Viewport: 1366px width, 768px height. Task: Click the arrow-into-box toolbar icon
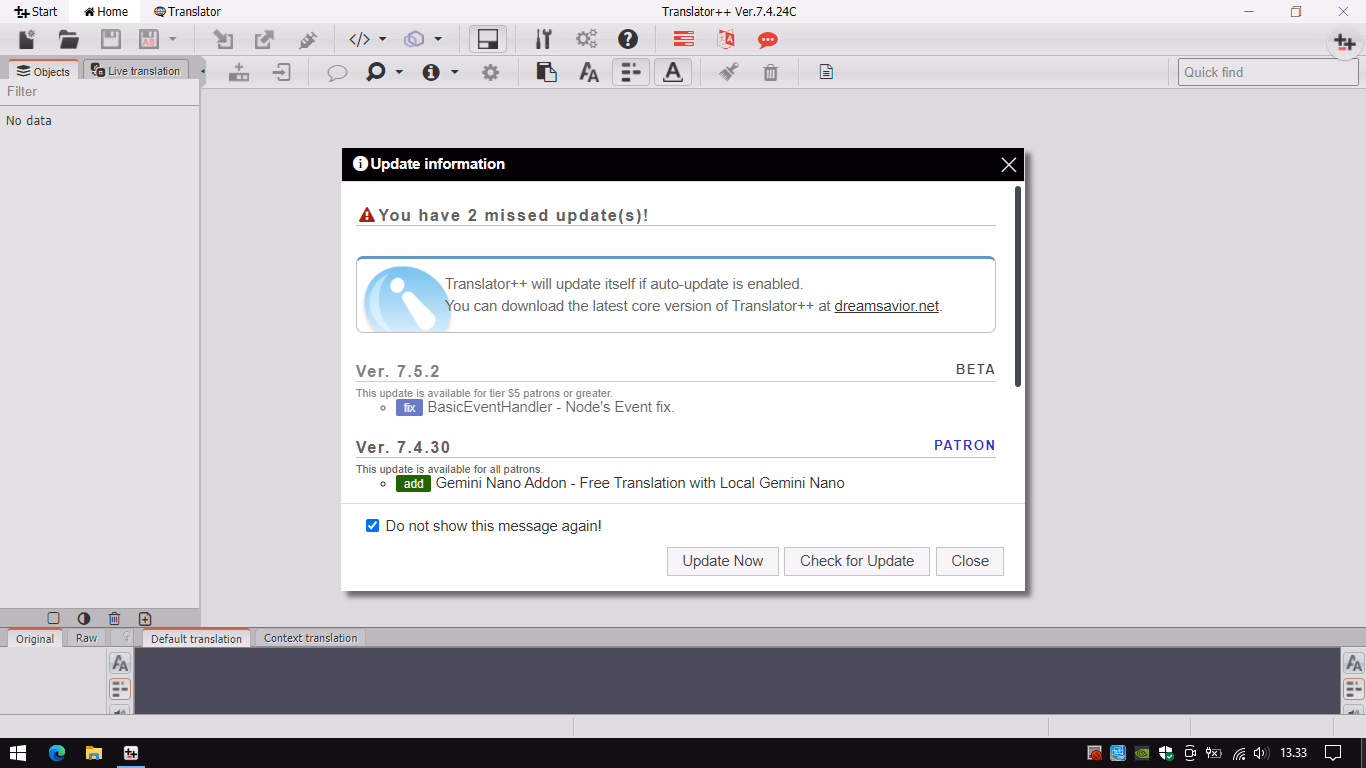282,72
